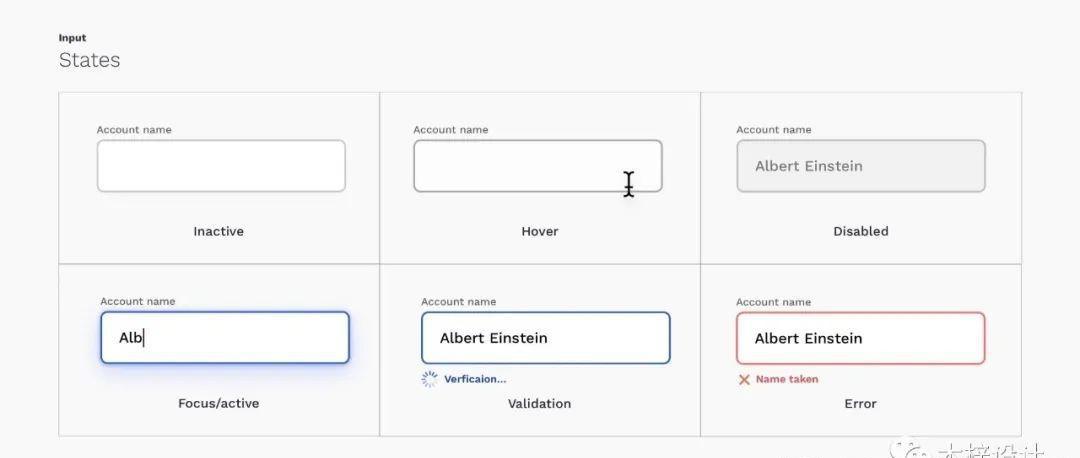Image resolution: width=1080 pixels, height=458 pixels.
Task: Click the red-bordered Error input field
Action: [861, 338]
